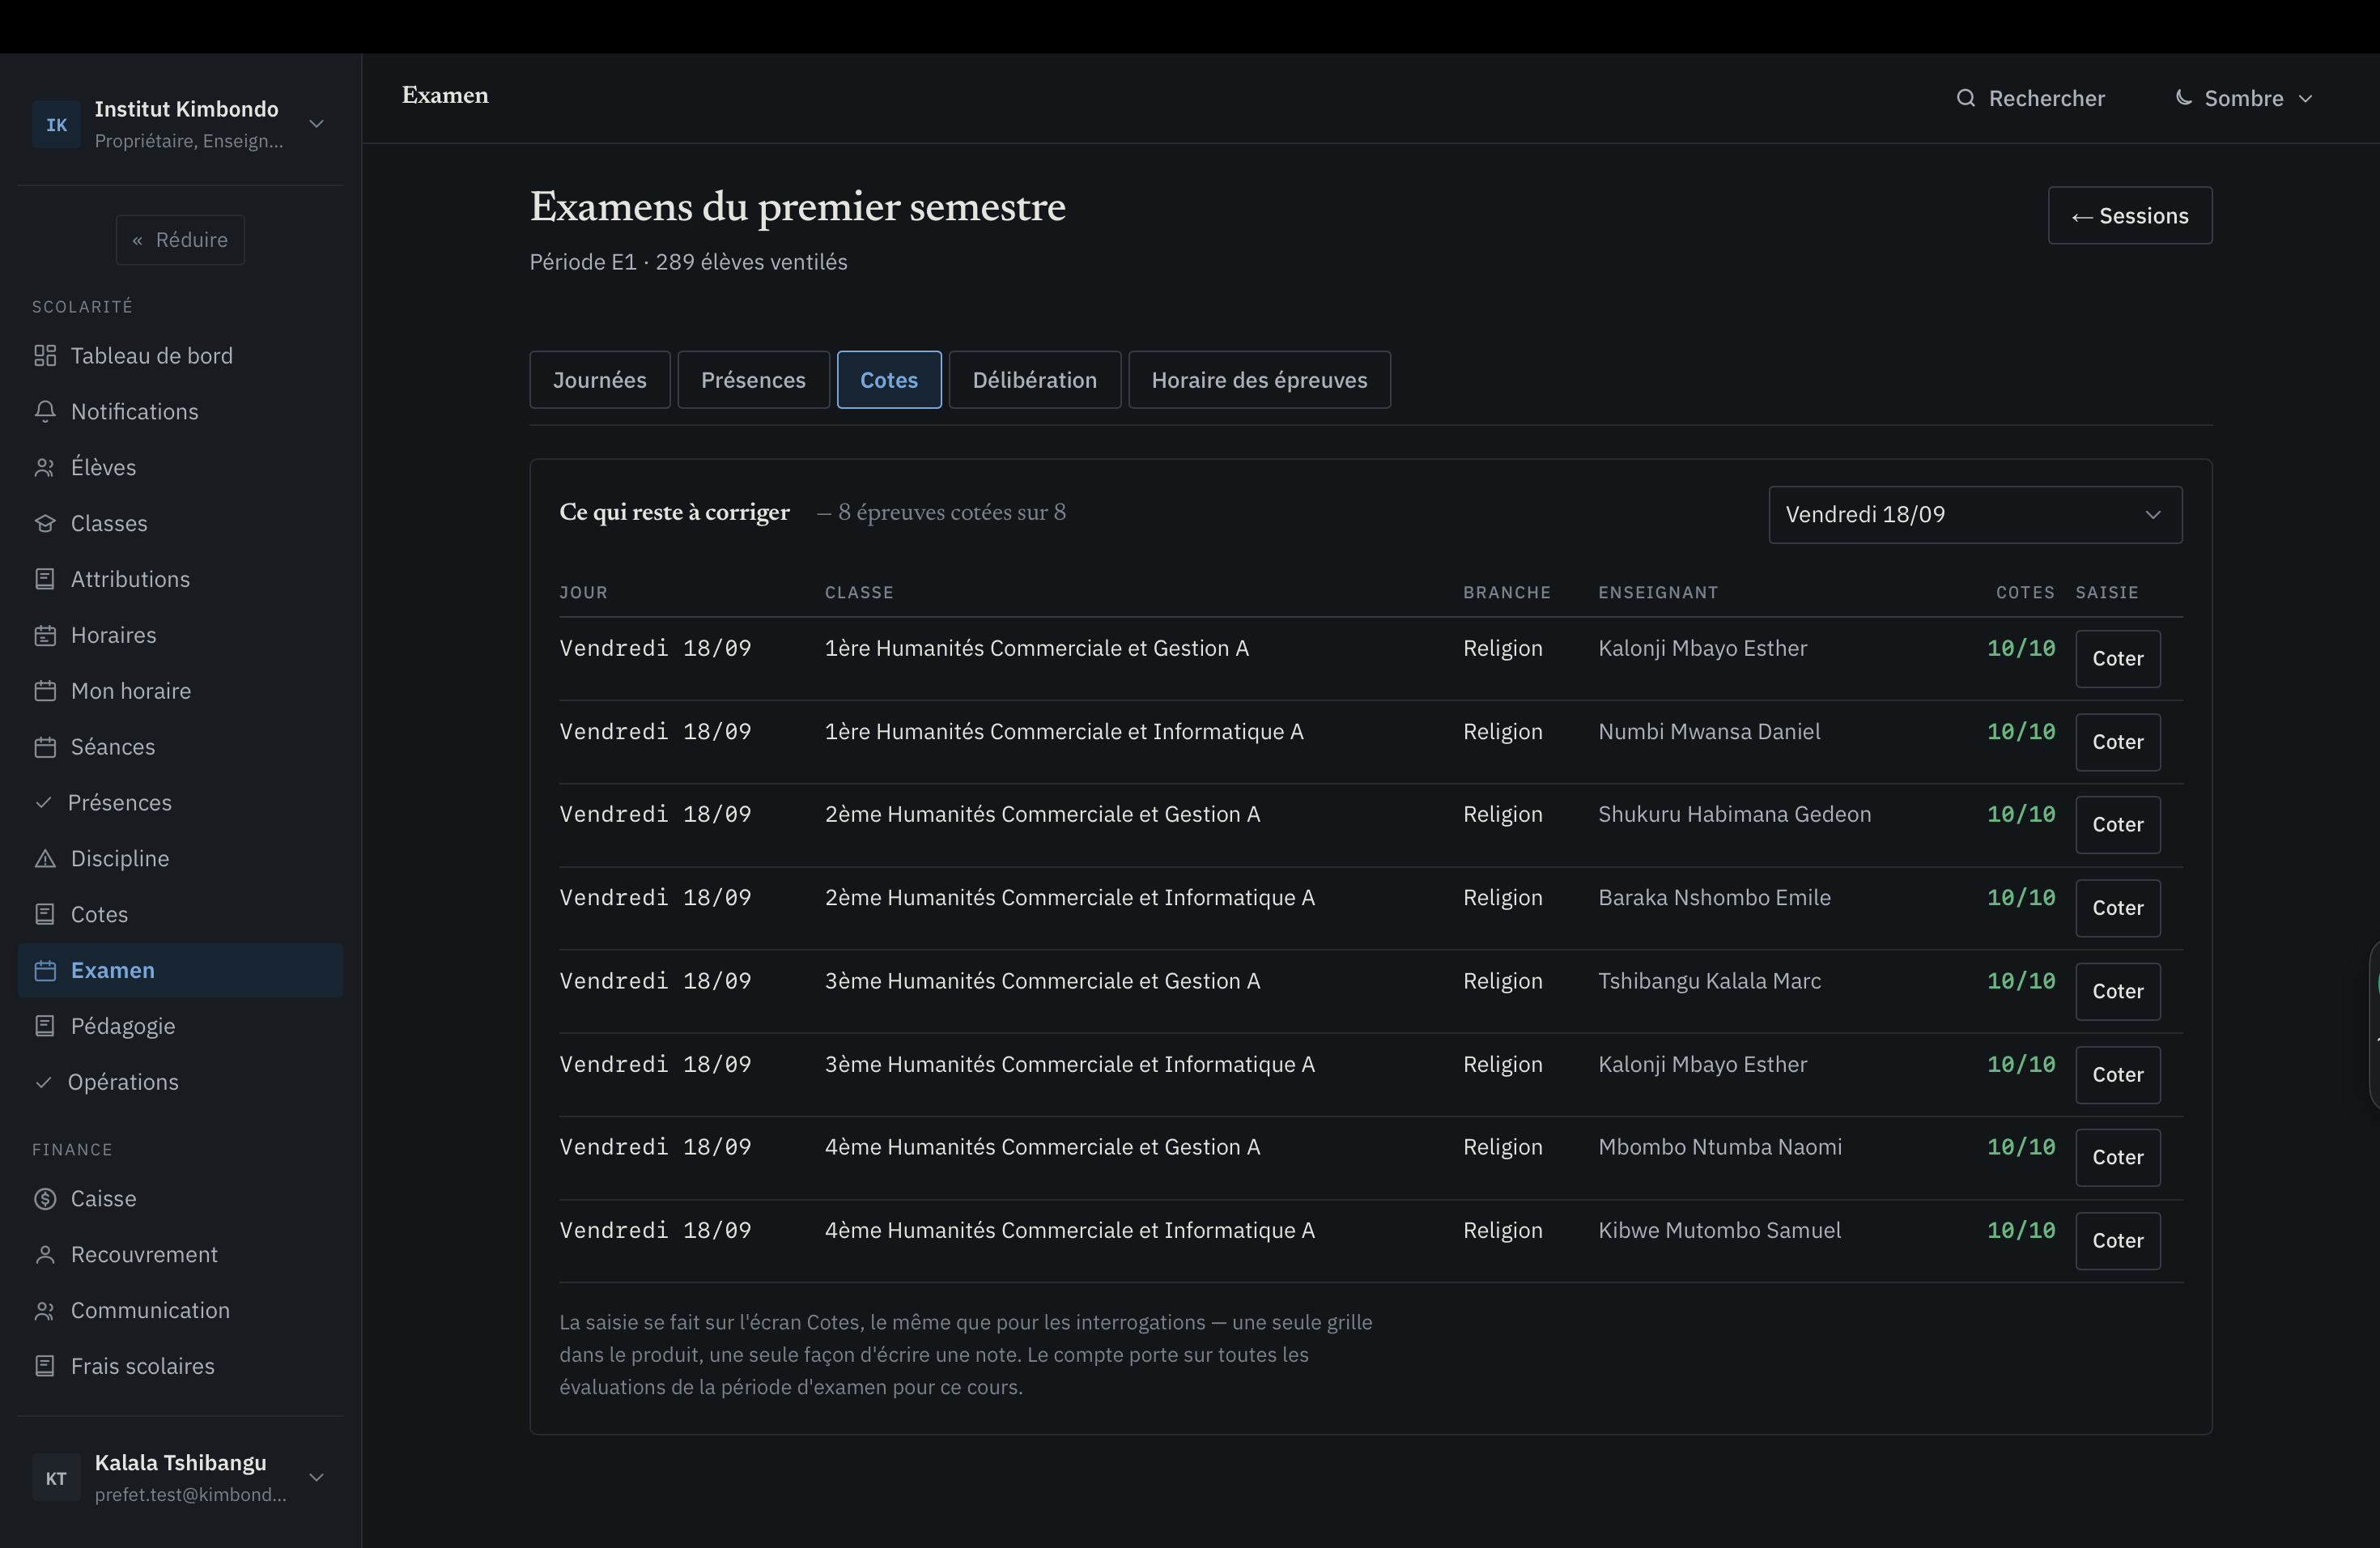Expand the Opérations sidebar group

tap(180, 1083)
